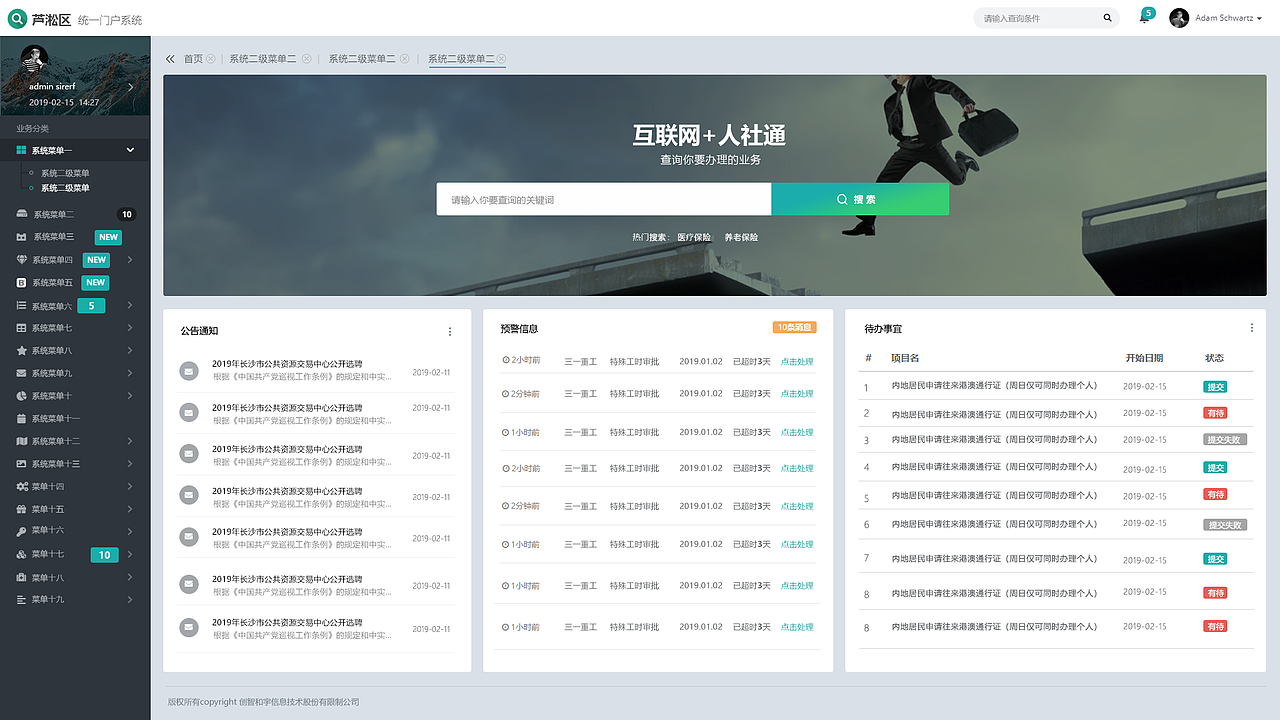This screenshot has height=720, width=1280.
Task: Click 养老保险 hot search link
Action: coord(741,237)
